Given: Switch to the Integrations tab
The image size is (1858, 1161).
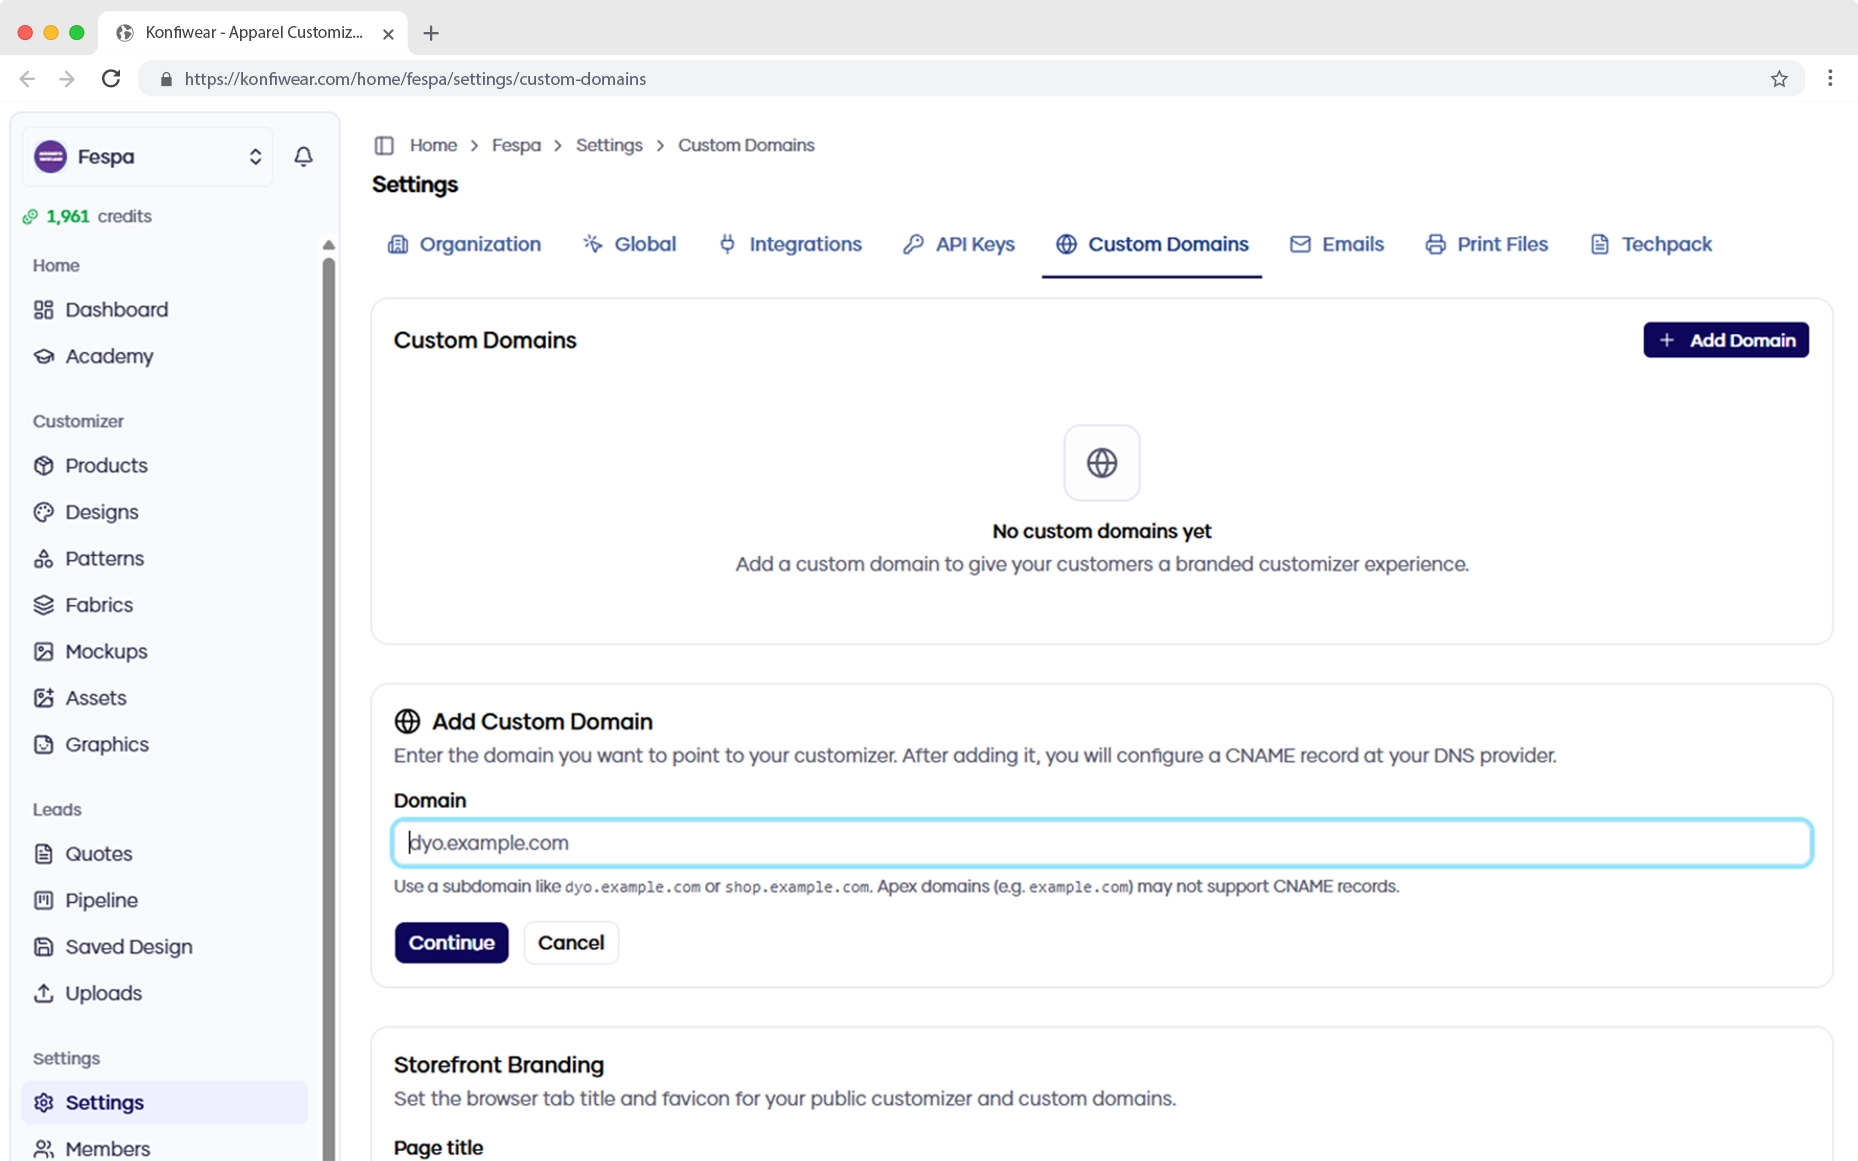Looking at the screenshot, I should tap(790, 244).
